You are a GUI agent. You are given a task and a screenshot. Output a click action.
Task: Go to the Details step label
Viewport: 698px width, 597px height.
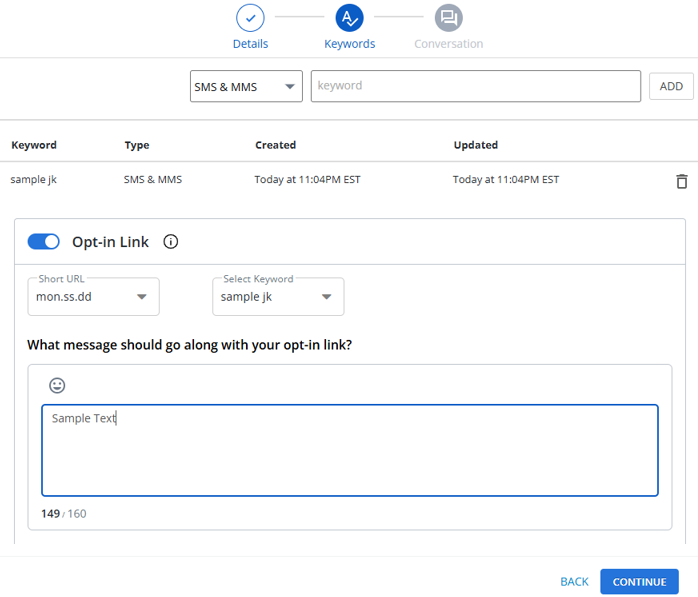(x=250, y=44)
